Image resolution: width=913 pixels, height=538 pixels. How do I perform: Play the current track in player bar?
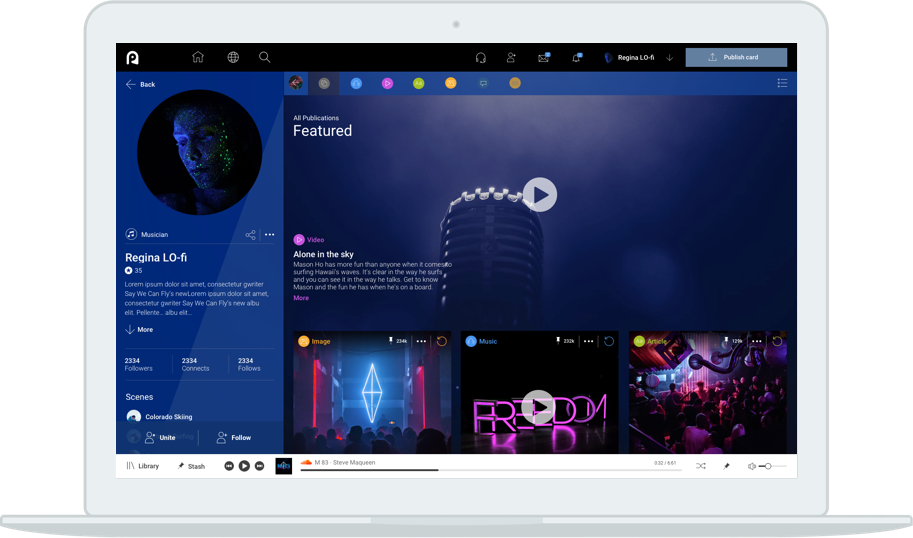tap(244, 466)
